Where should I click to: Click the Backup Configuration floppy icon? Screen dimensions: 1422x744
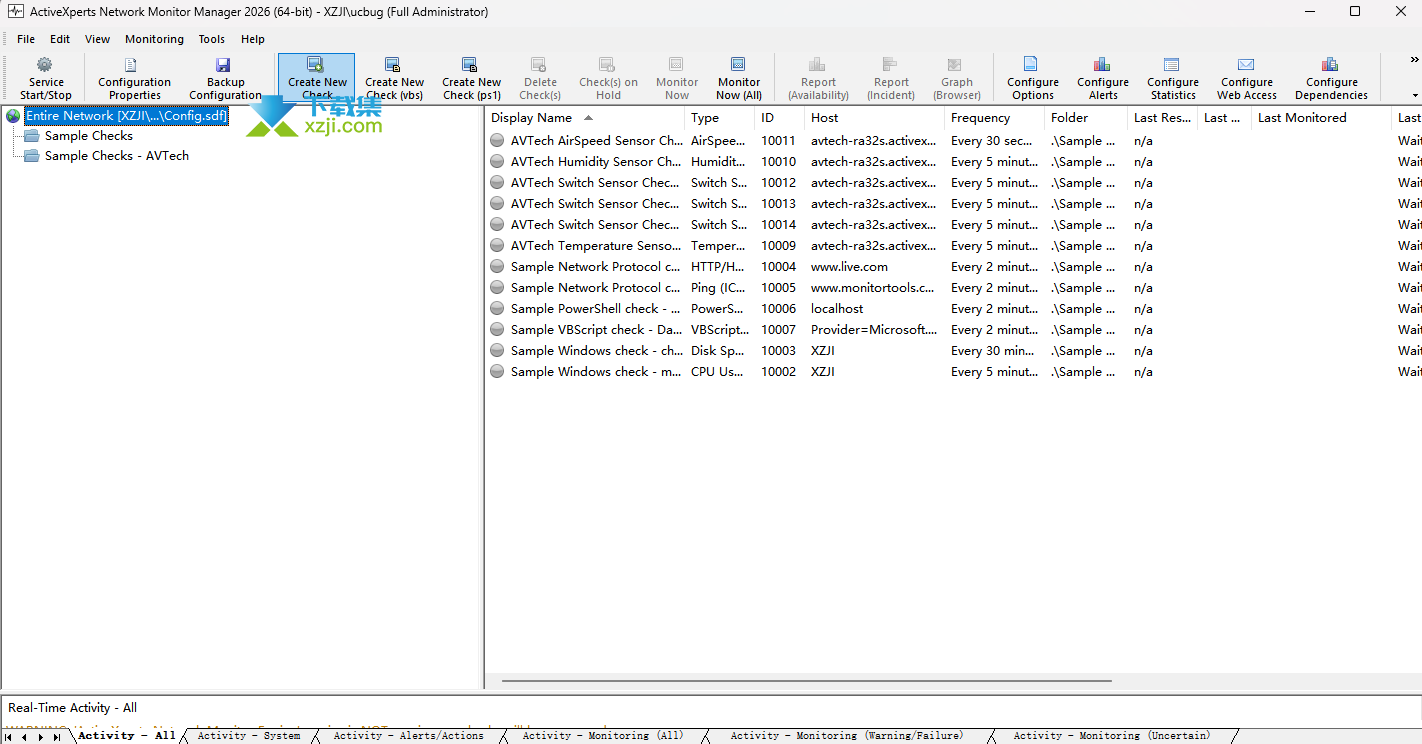click(225, 65)
